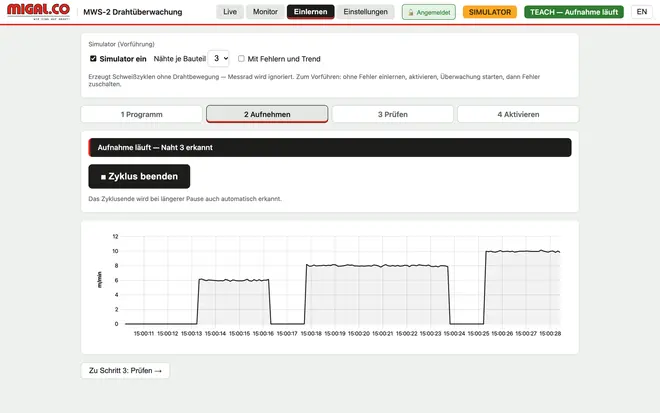Click the TEACH — Aufnahme läuft status badge
Viewport: 660px width, 413px height.
[574, 12]
